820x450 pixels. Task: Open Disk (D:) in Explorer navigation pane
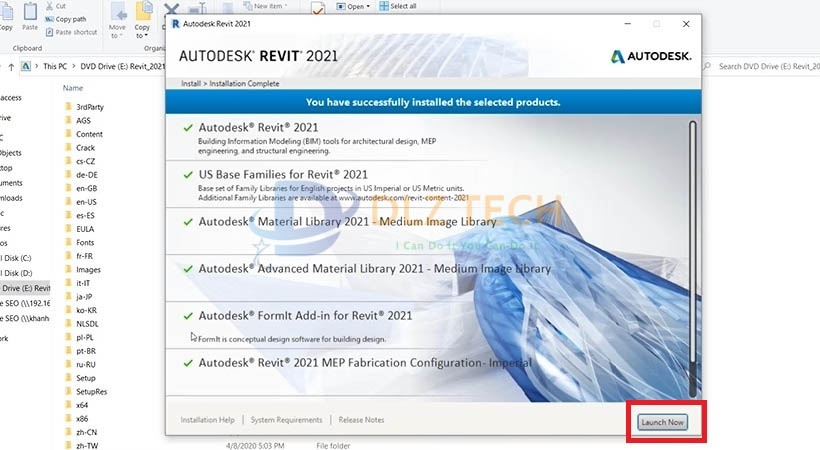(17, 273)
